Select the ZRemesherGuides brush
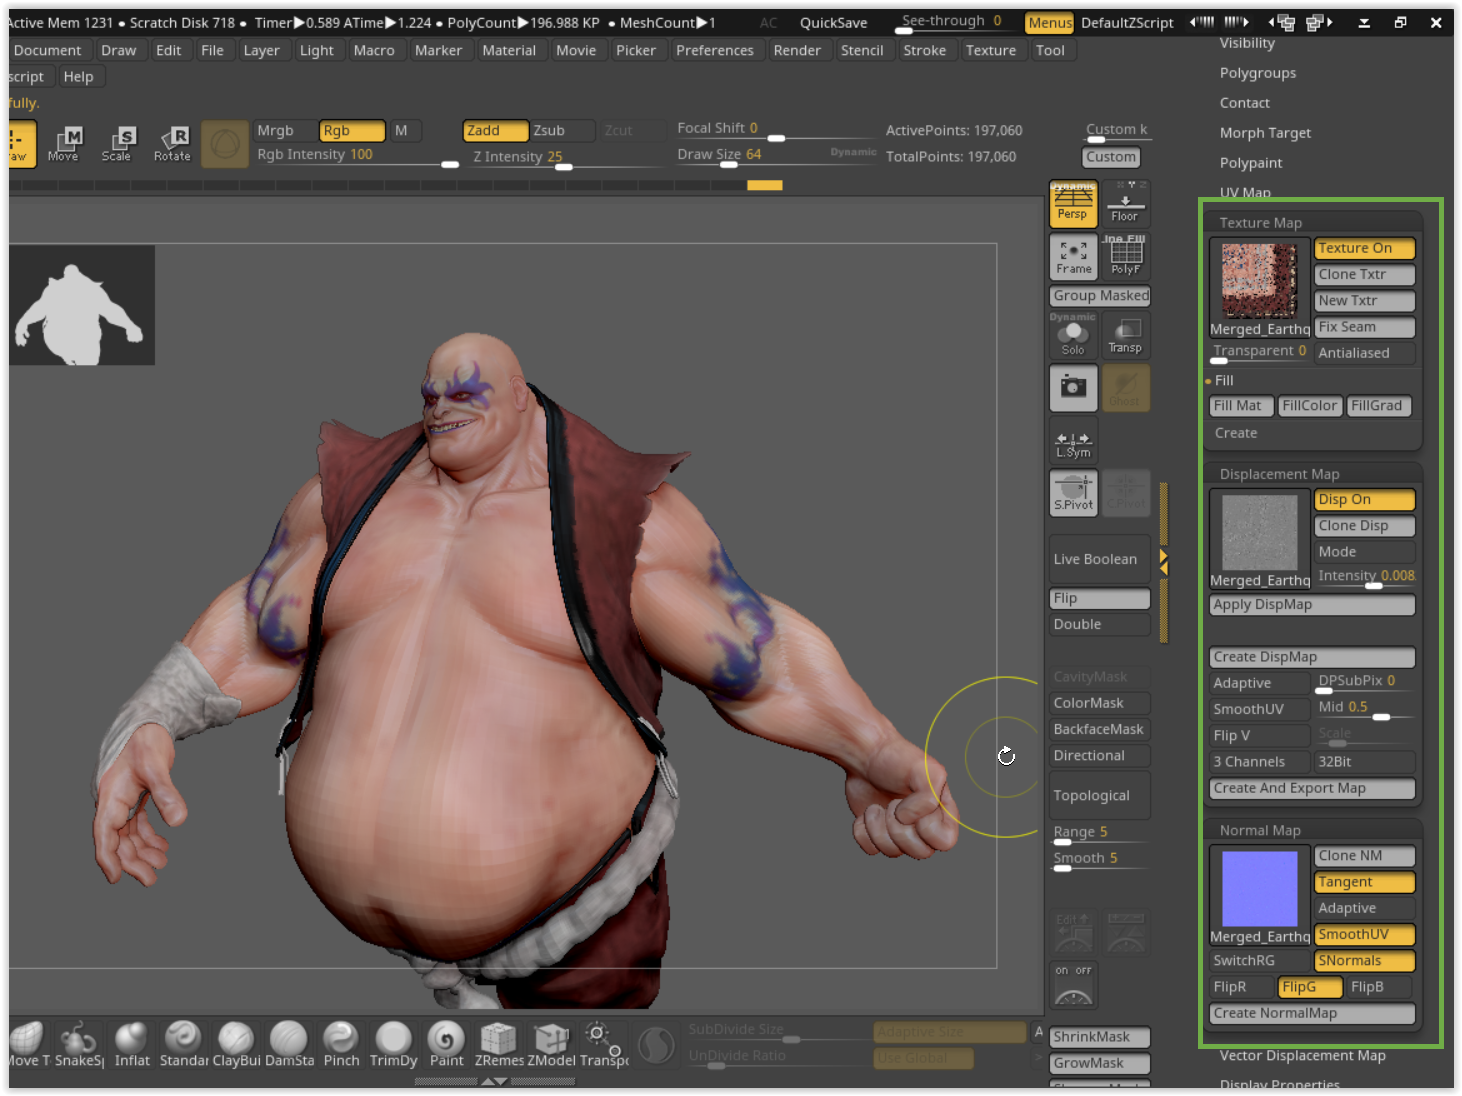This screenshot has height=1096, width=1462. click(x=498, y=1044)
